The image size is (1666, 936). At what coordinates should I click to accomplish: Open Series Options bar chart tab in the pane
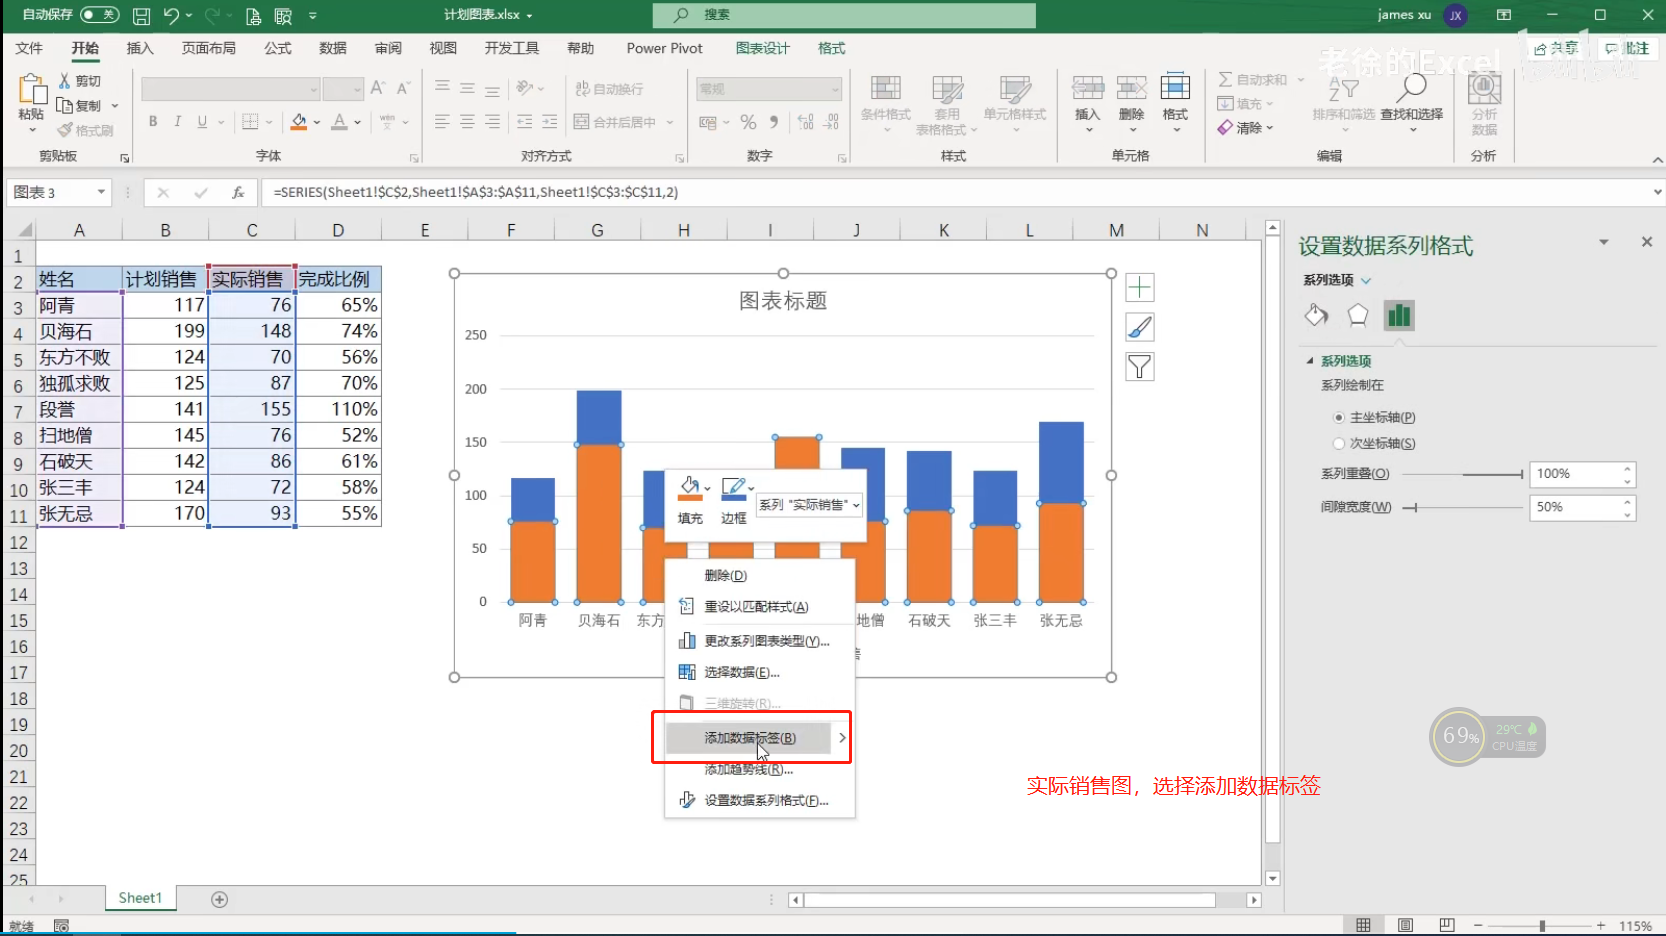click(x=1399, y=316)
